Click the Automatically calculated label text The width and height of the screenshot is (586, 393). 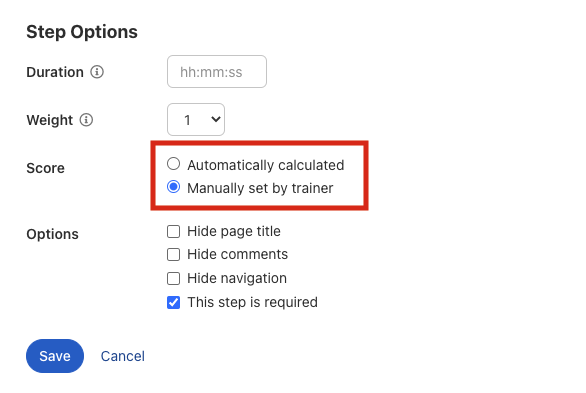click(266, 165)
